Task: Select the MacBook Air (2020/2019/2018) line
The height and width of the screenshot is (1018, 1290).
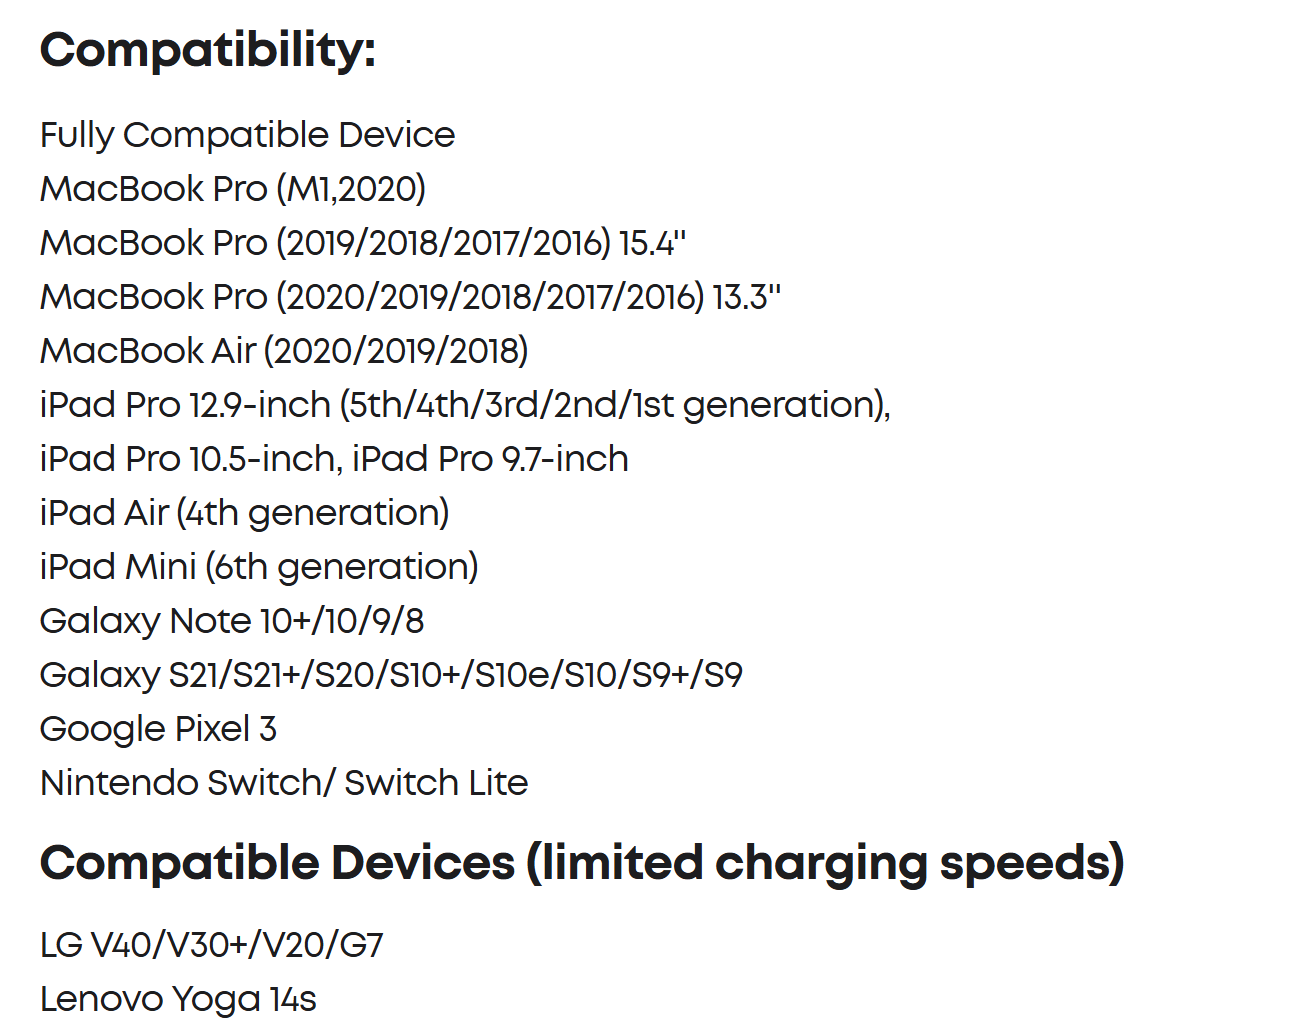Action: click(x=284, y=351)
